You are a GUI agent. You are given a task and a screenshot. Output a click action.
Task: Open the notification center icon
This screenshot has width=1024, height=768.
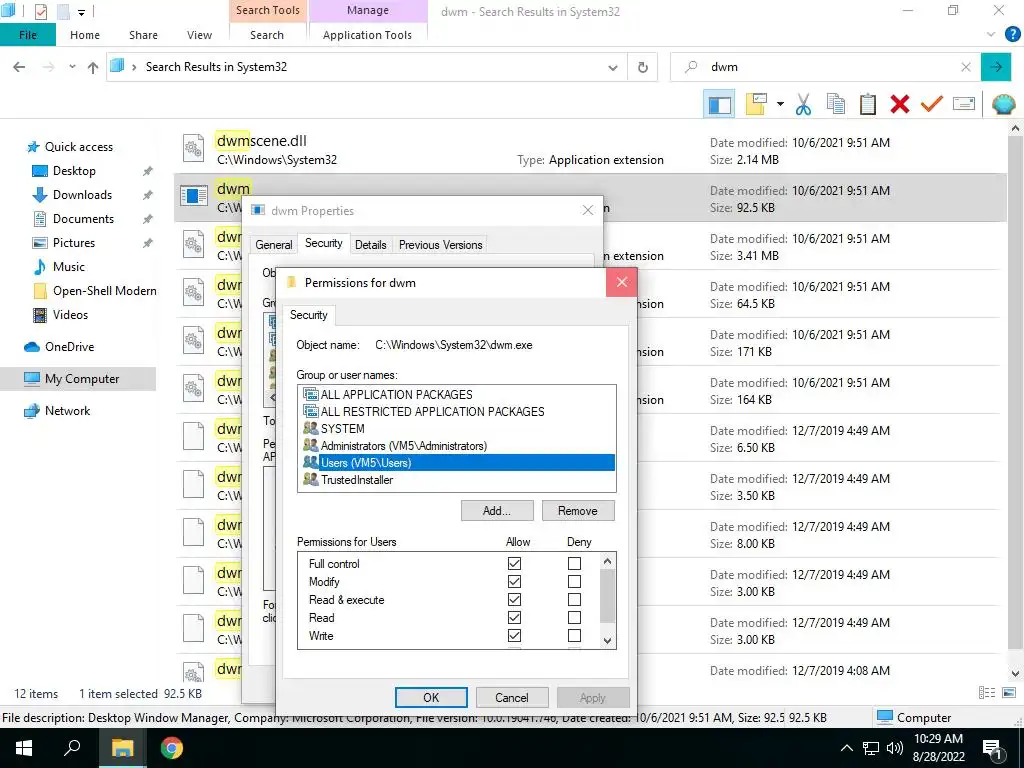coord(991,749)
